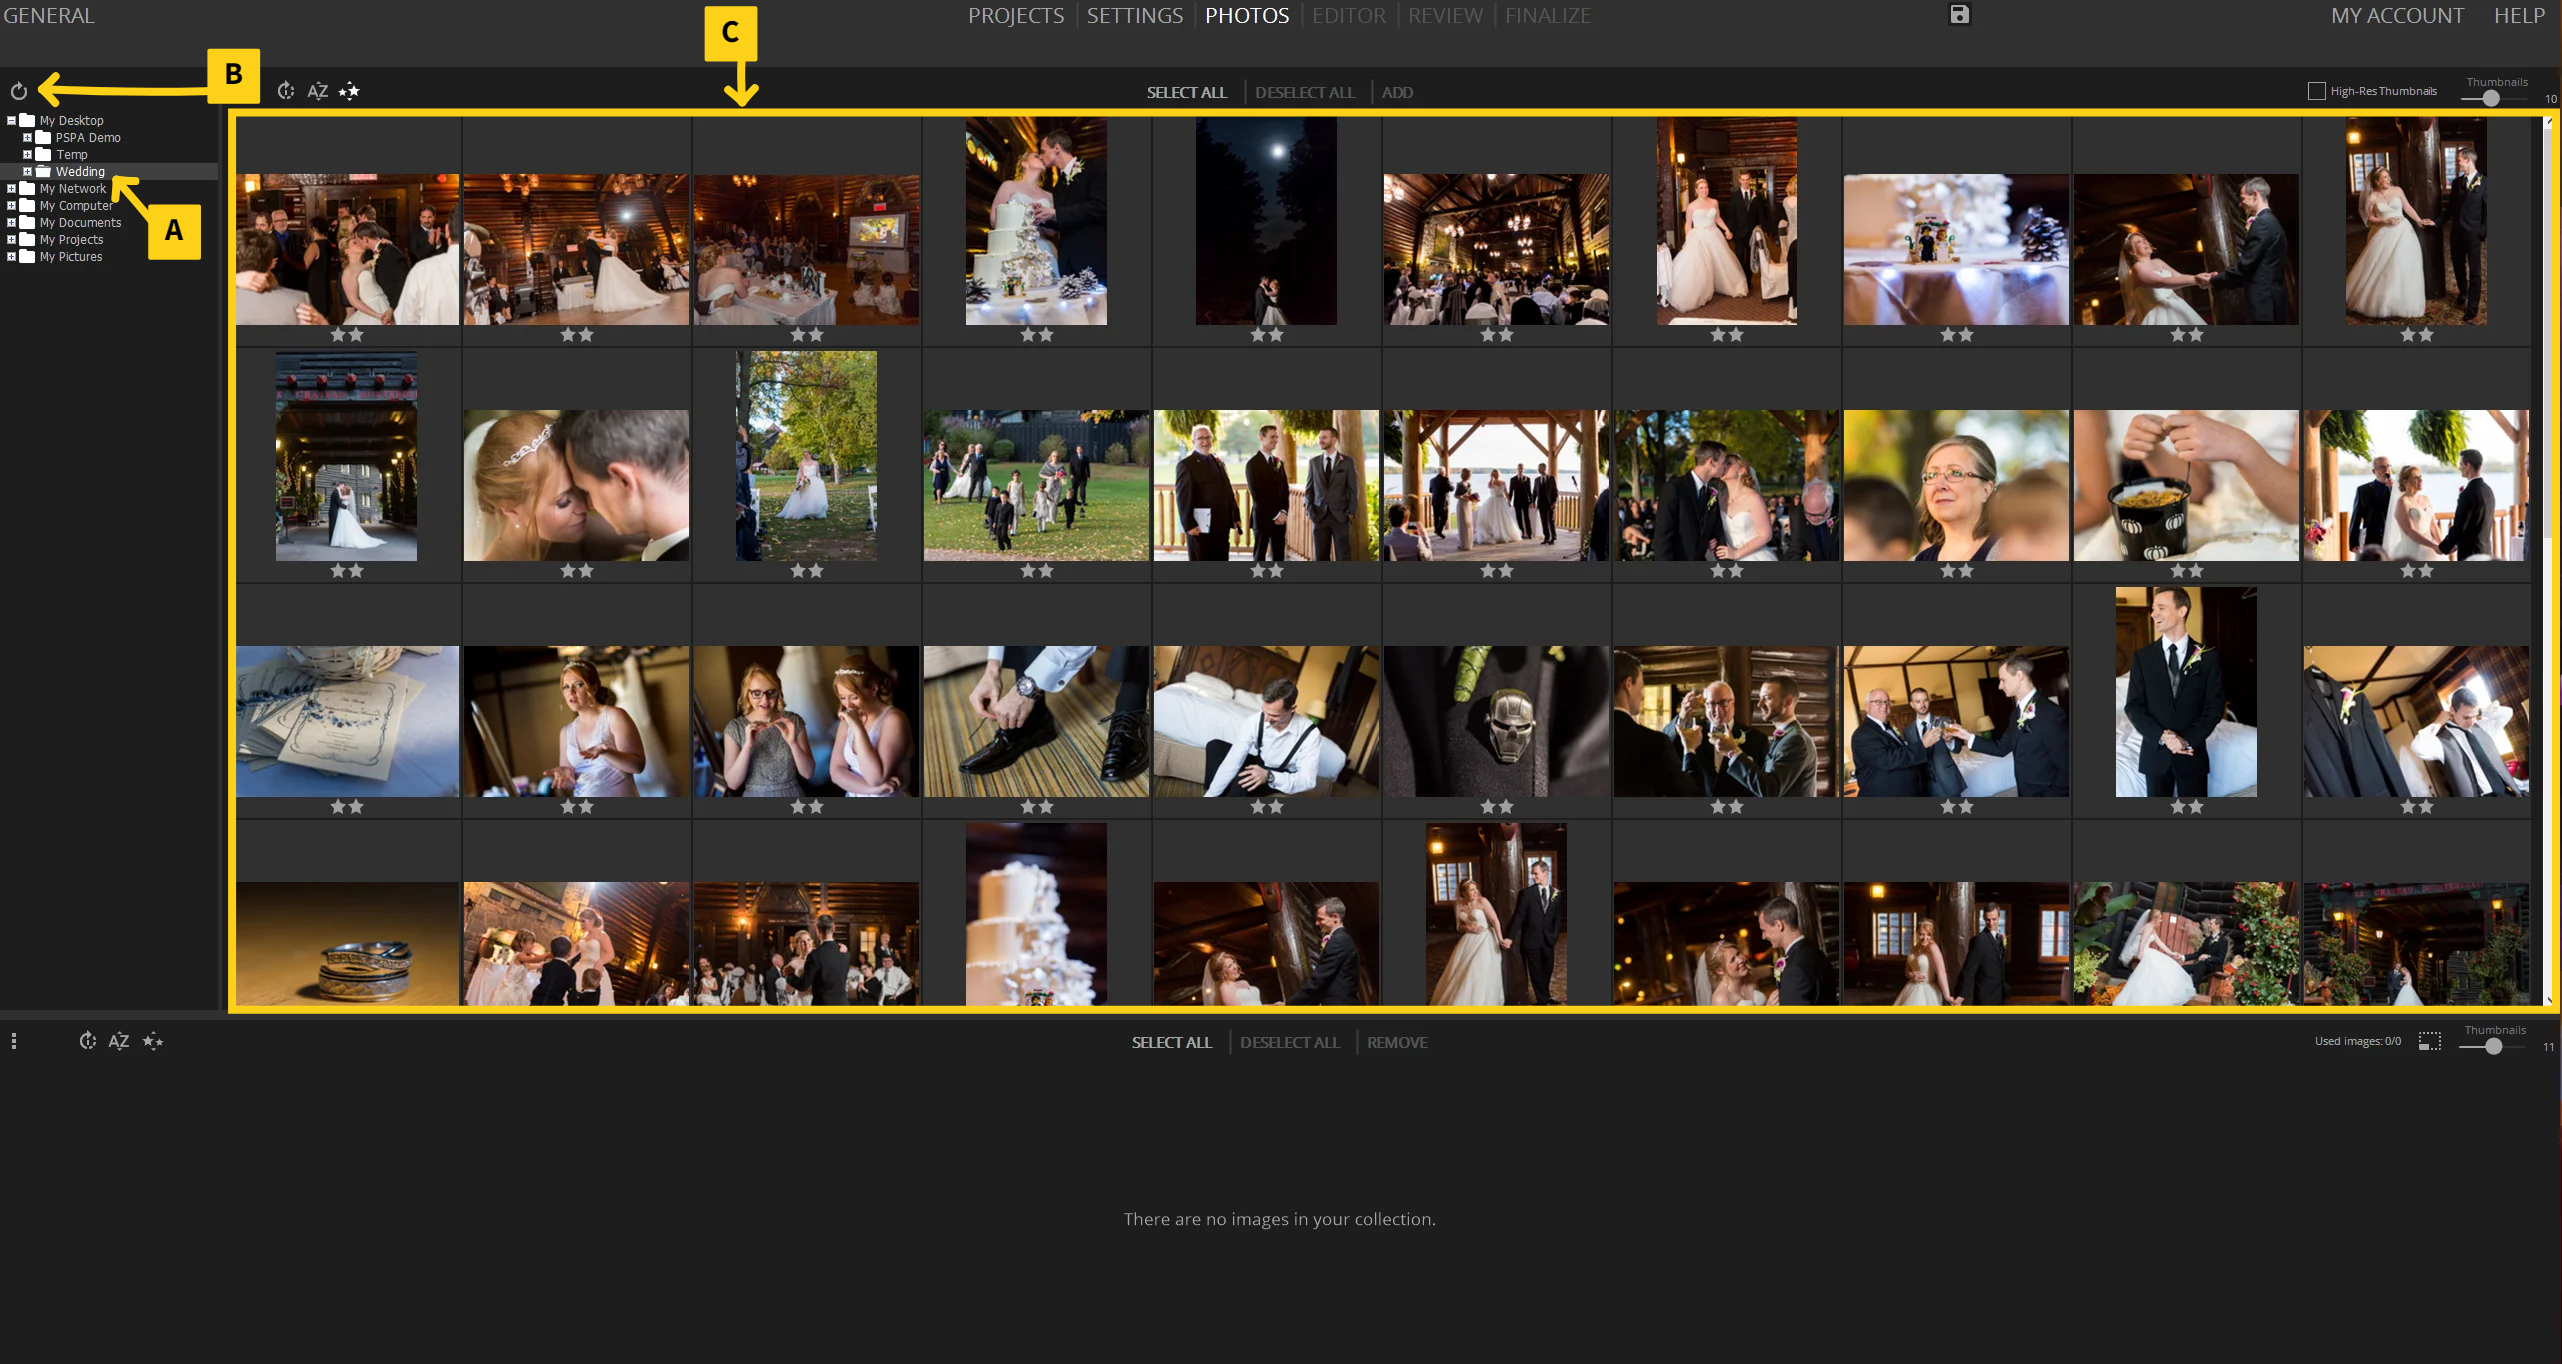Click the sort by star rating icon above photos

click(349, 91)
